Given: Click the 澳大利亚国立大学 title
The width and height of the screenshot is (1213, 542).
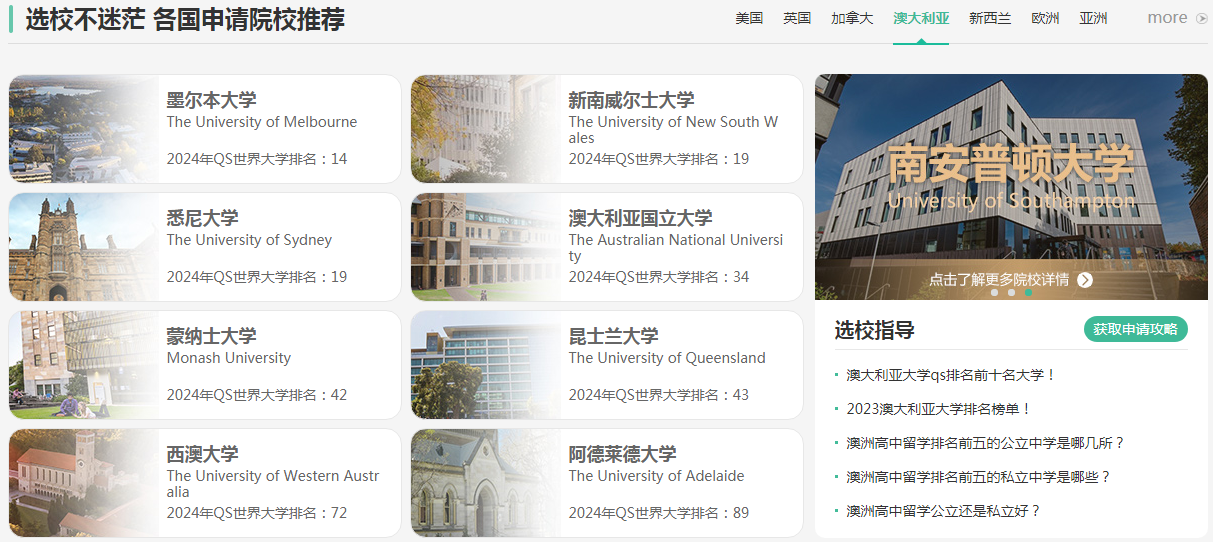Looking at the screenshot, I should pyautogui.click(x=640, y=218).
